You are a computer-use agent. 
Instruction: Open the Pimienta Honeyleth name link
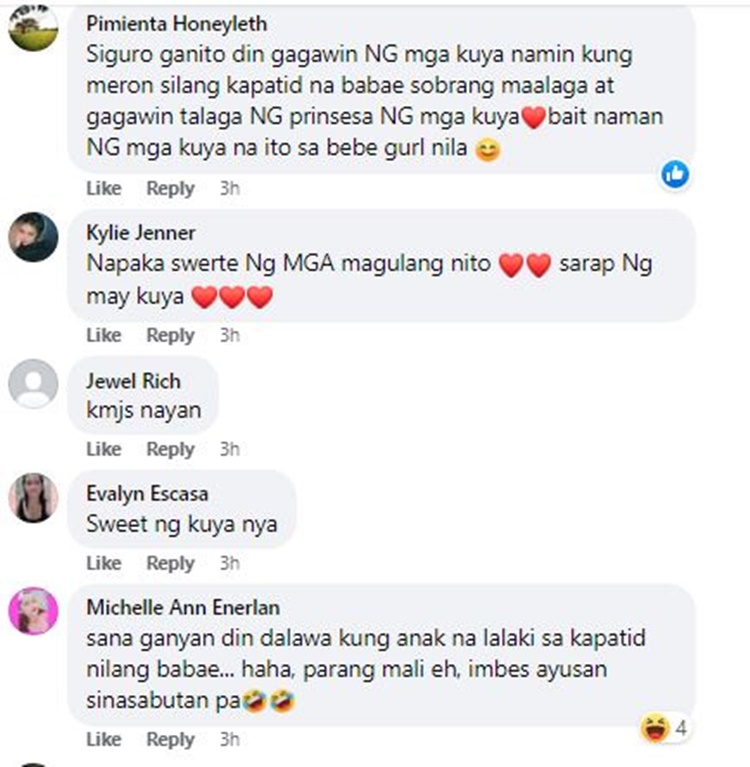(x=177, y=24)
